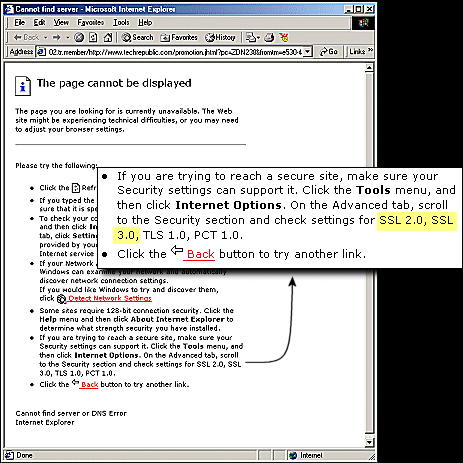
Task: Click the IE page icon in Address bar
Action: click(41, 52)
